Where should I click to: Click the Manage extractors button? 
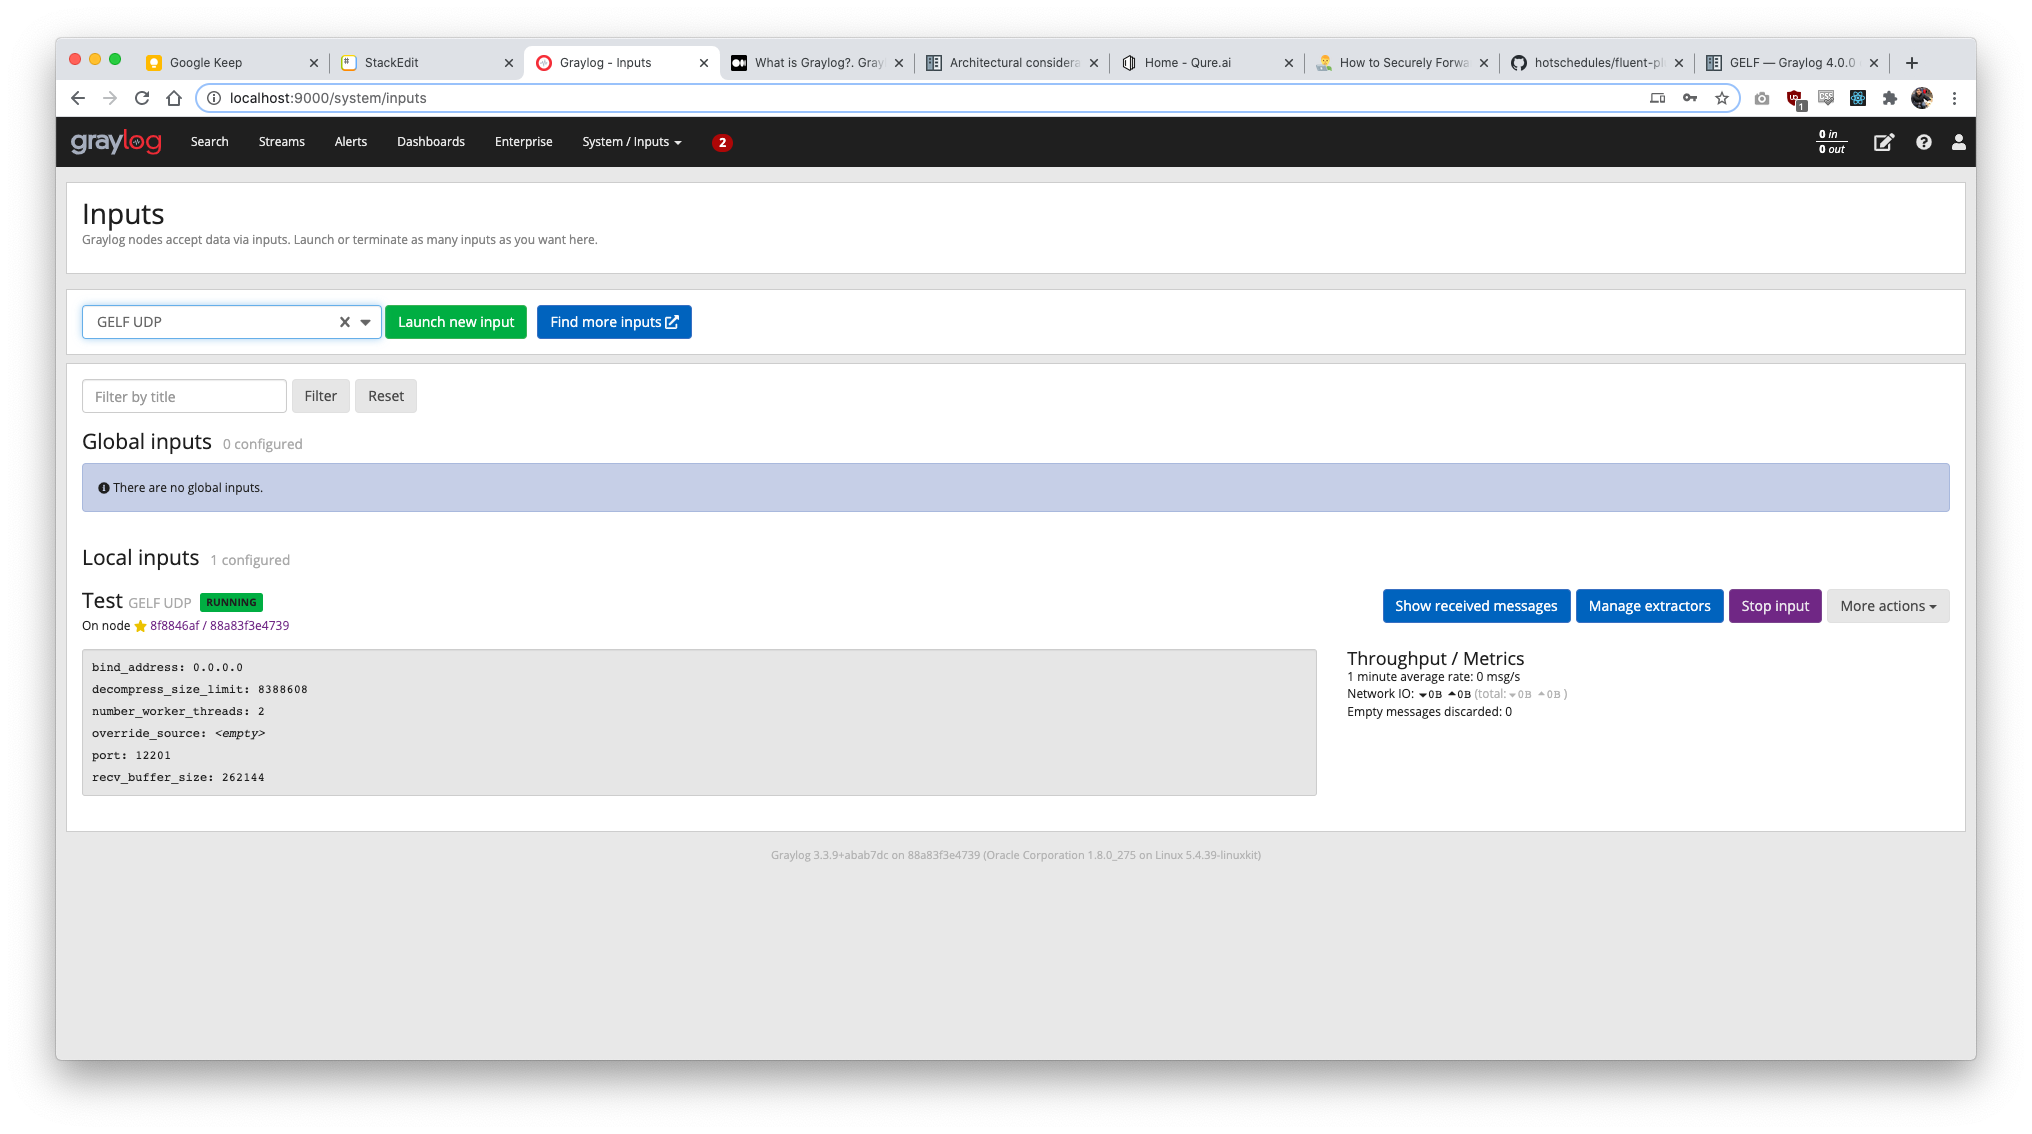[1650, 605]
